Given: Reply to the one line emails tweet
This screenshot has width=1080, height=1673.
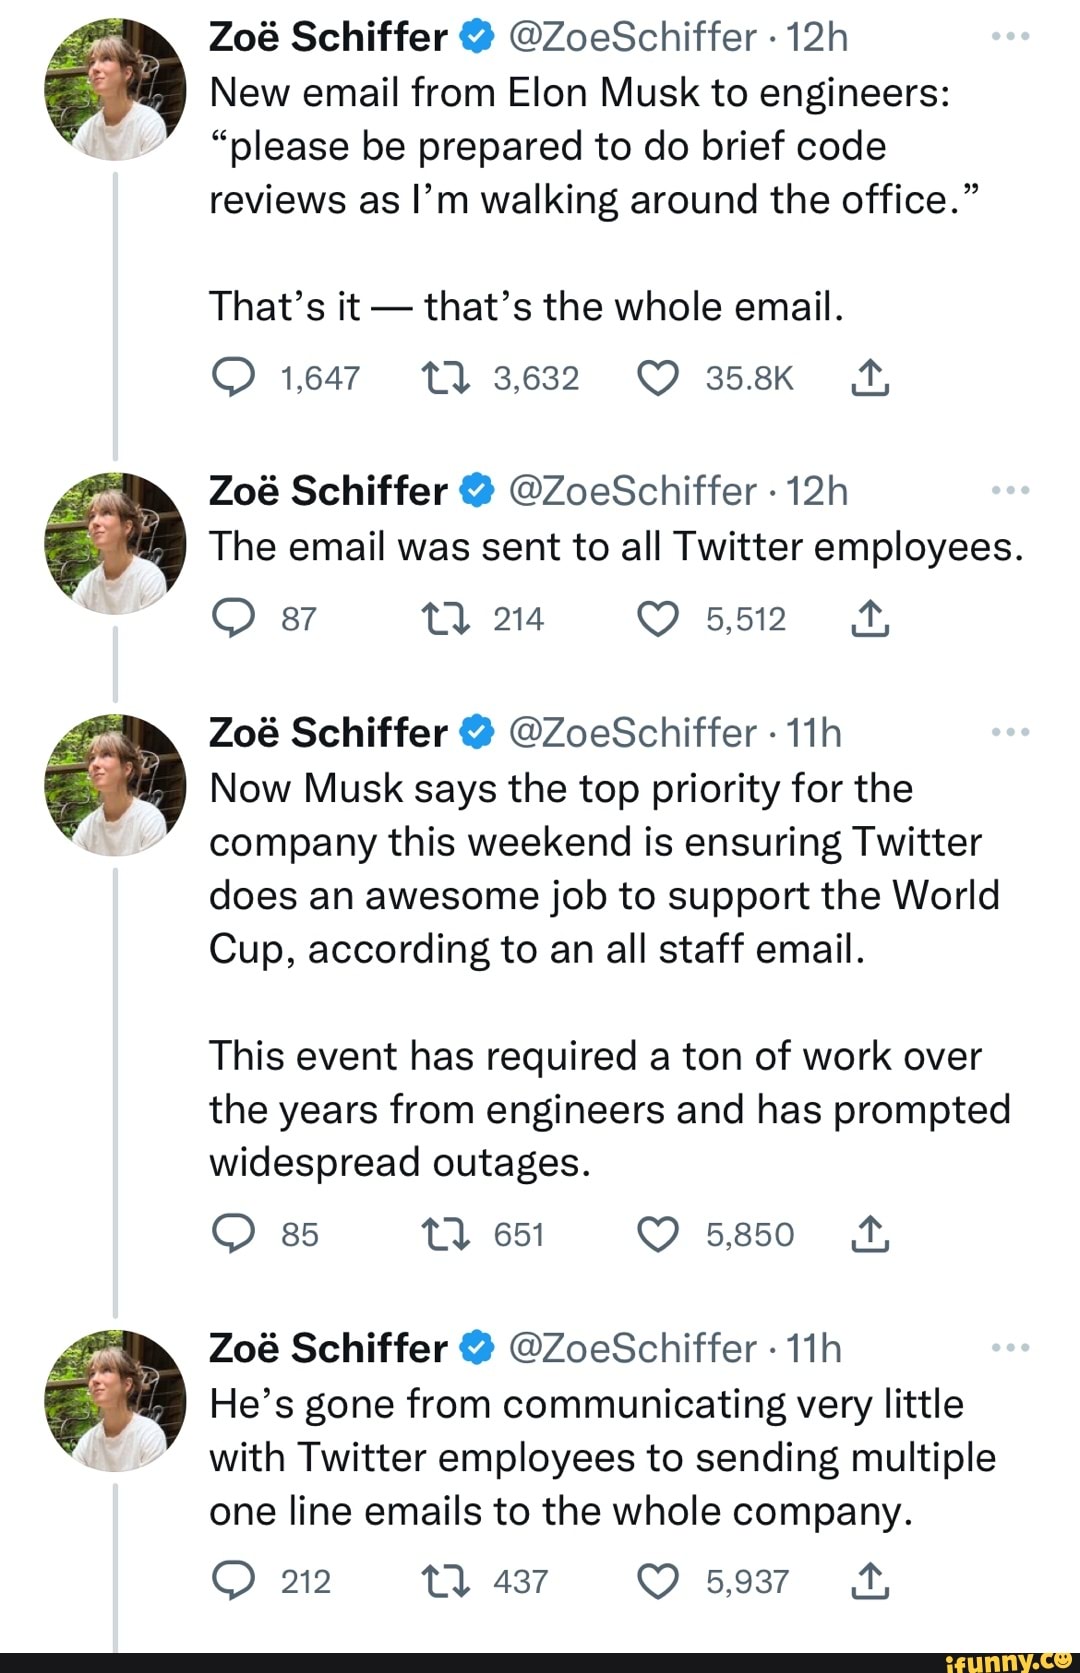Looking at the screenshot, I should [x=234, y=1580].
